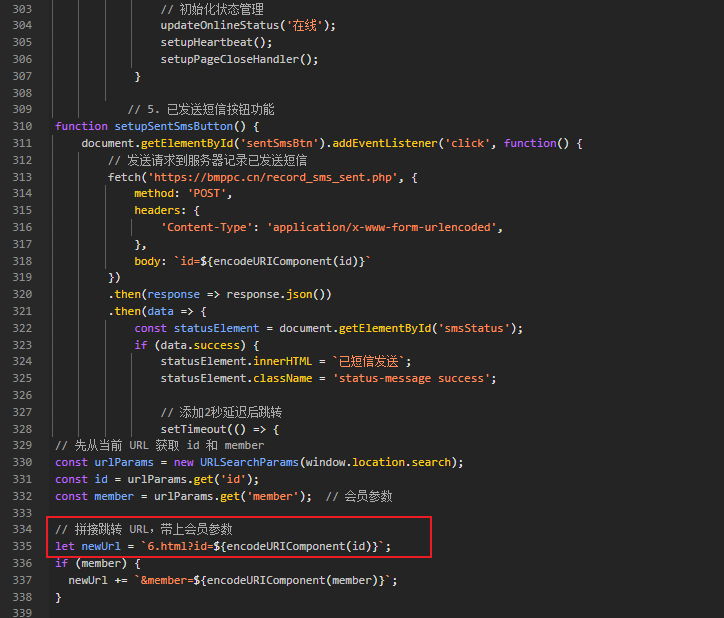Click line number 303 in the gutter
The image size is (724, 618).
click(x=22, y=9)
